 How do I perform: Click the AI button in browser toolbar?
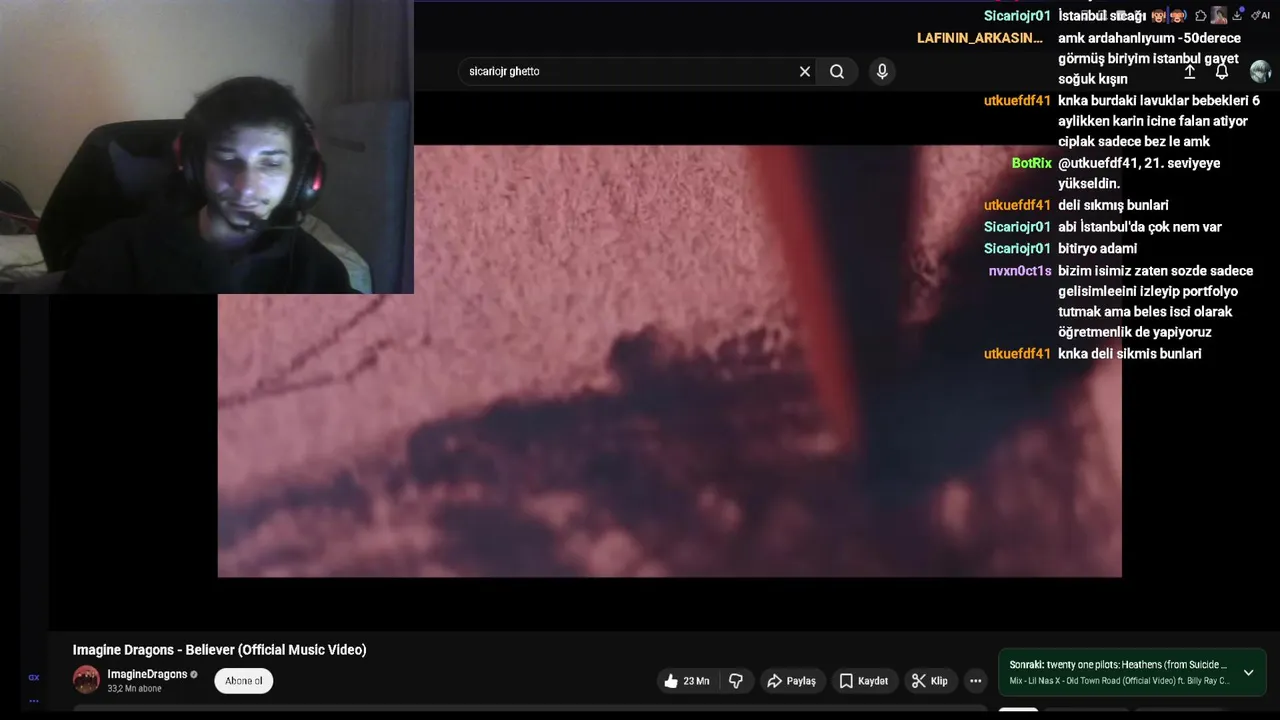click(x=1261, y=15)
